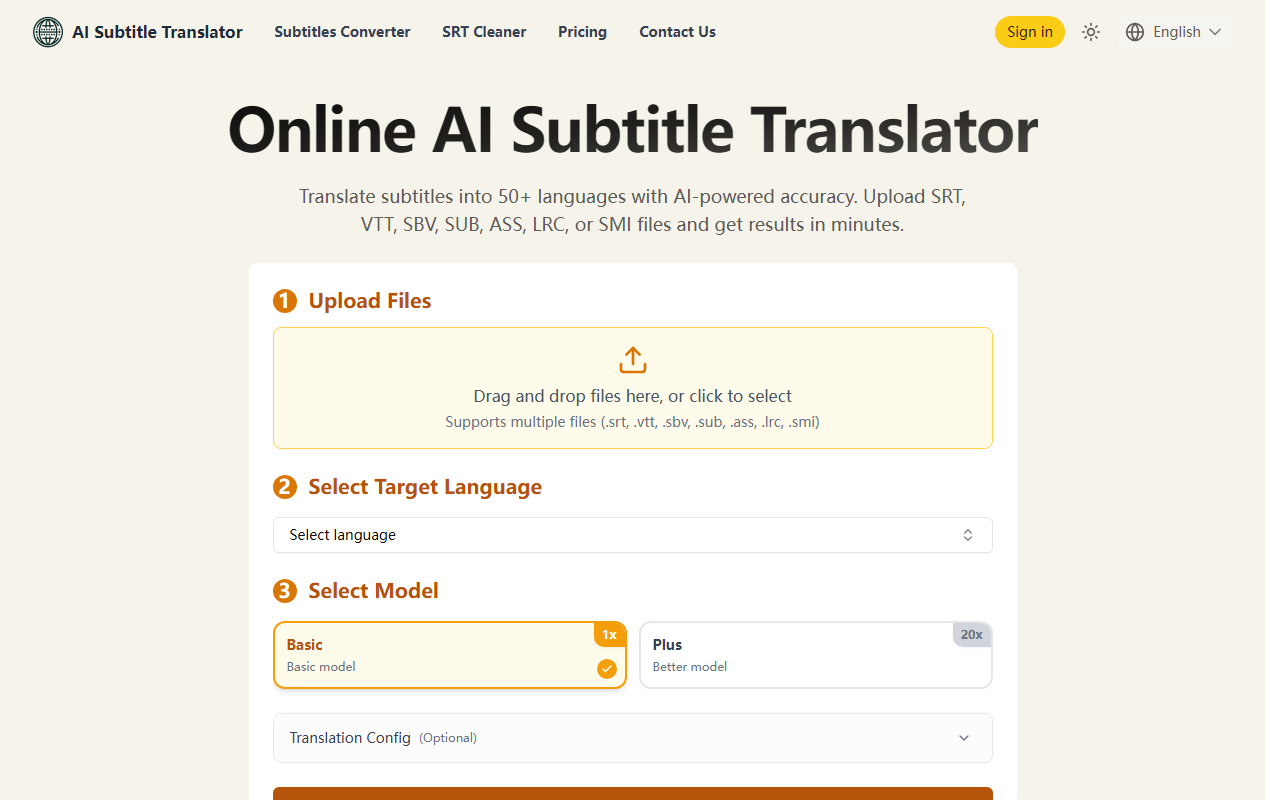The width and height of the screenshot is (1280, 800).
Task: Click the 20x badge on Plus
Action: (972, 634)
